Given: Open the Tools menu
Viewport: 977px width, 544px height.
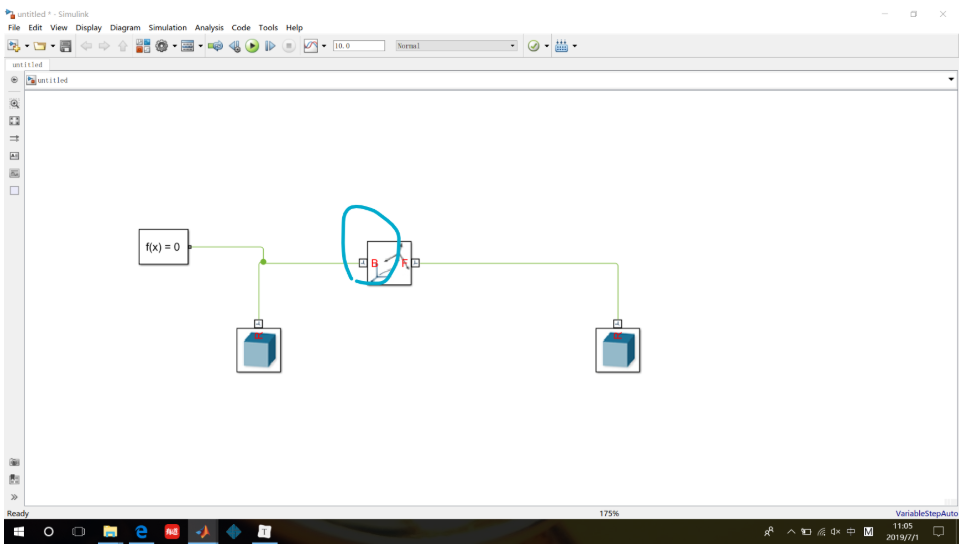Looking at the screenshot, I should [268, 27].
